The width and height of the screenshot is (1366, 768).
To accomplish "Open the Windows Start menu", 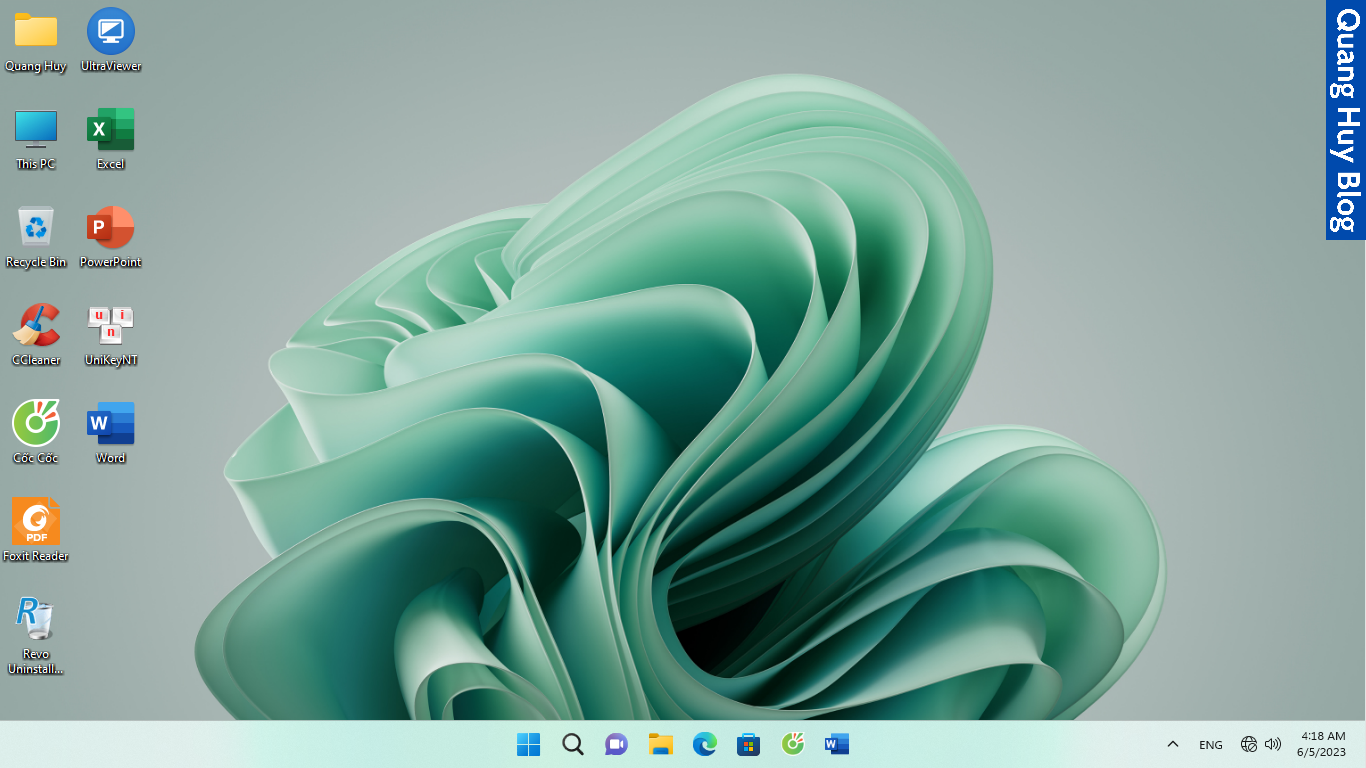I will [528, 744].
